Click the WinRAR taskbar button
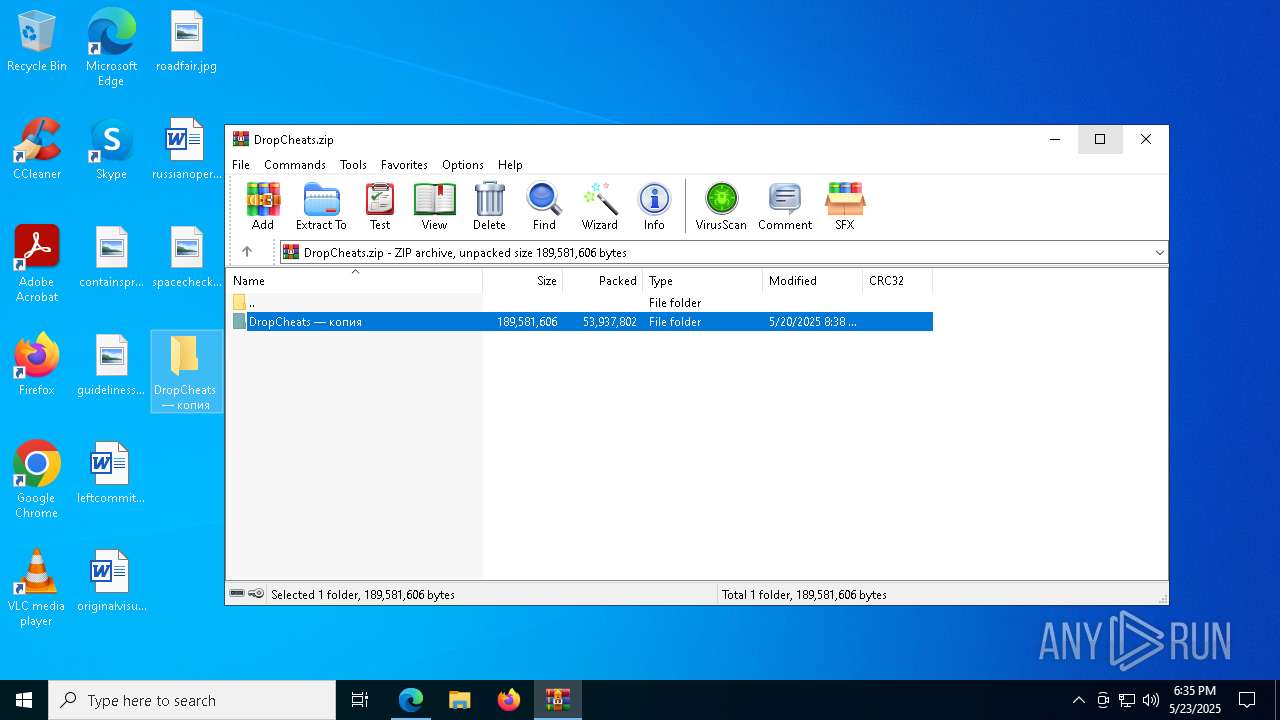Viewport: 1280px width, 720px height. tap(558, 700)
